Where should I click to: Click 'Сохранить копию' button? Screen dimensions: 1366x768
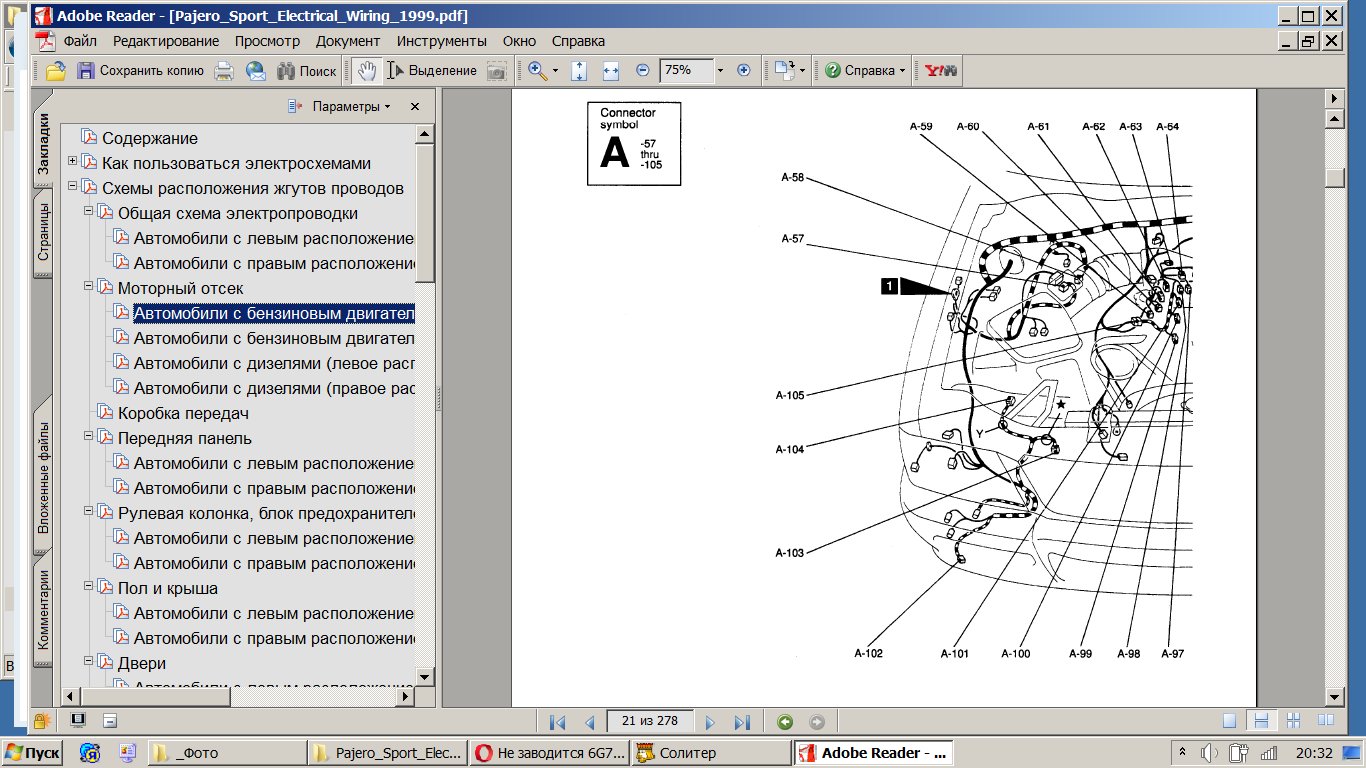[x=140, y=71]
